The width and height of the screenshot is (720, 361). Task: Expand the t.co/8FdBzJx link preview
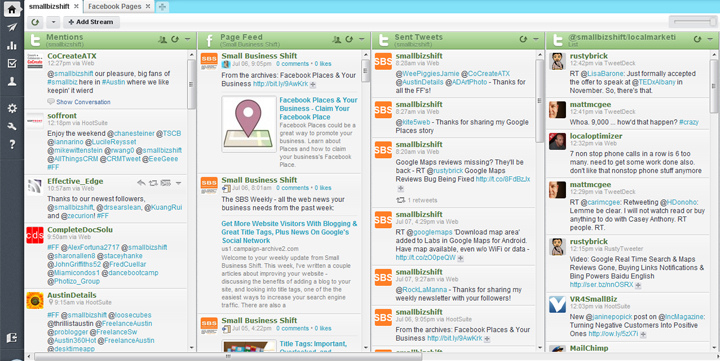coord(400,188)
